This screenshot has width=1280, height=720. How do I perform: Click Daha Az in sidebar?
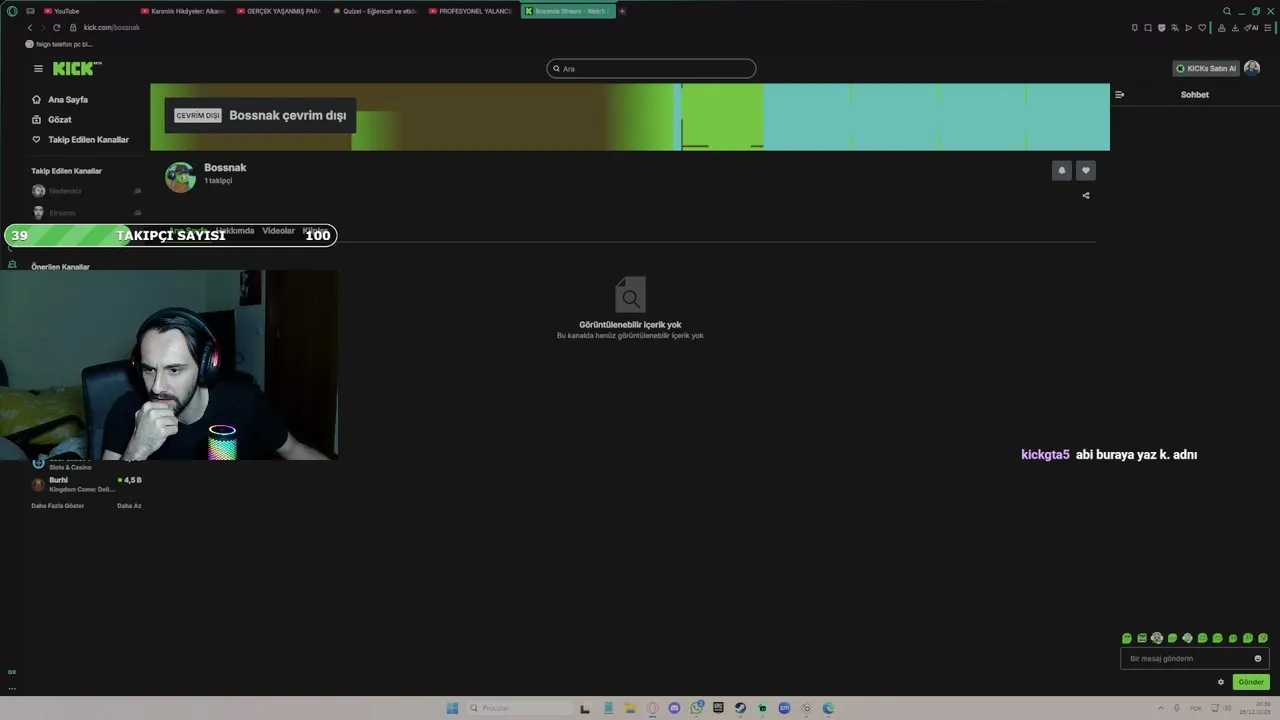pos(129,506)
